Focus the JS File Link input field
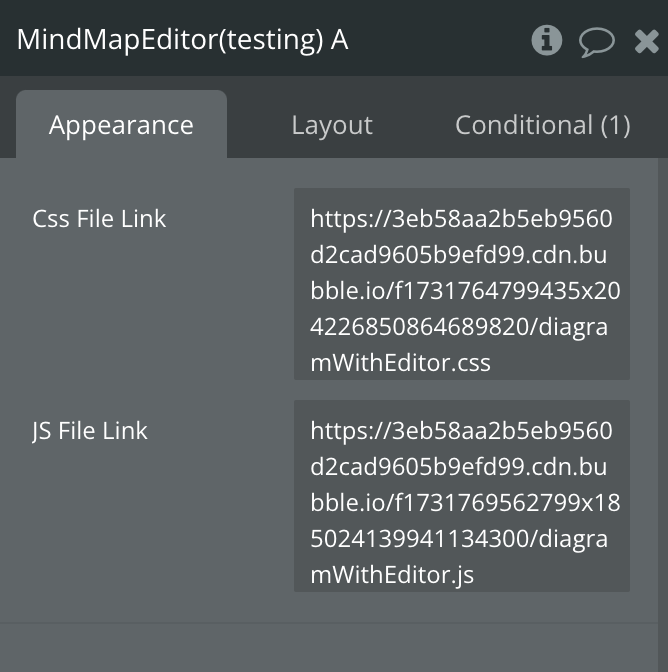The image size is (668, 672). [461, 496]
